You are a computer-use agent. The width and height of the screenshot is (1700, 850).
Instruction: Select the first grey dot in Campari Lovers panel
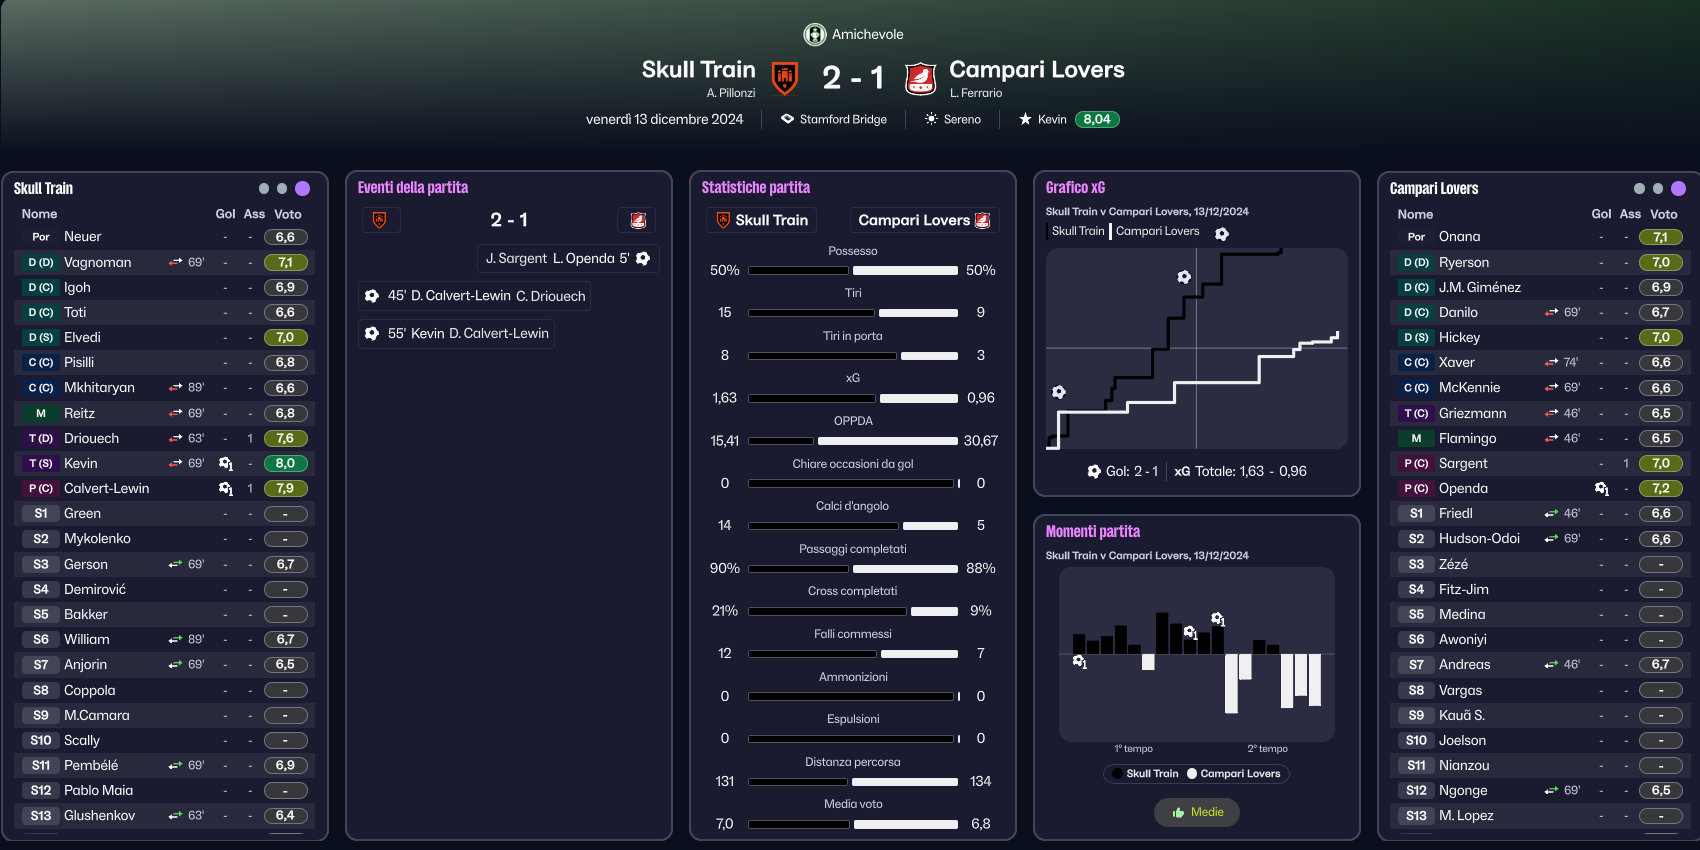(1639, 188)
